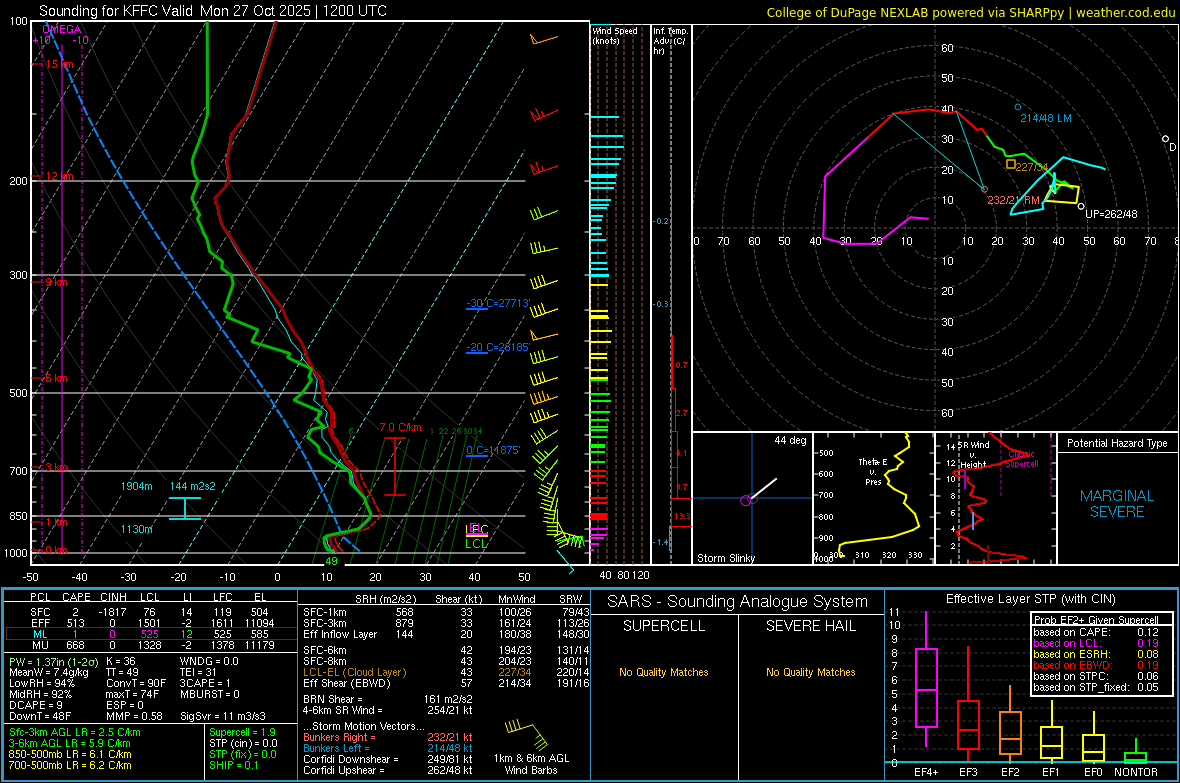The image size is (1180, 783).
Task: Click No Quality Matches under SUPERCELL
Action: [x=664, y=672]
